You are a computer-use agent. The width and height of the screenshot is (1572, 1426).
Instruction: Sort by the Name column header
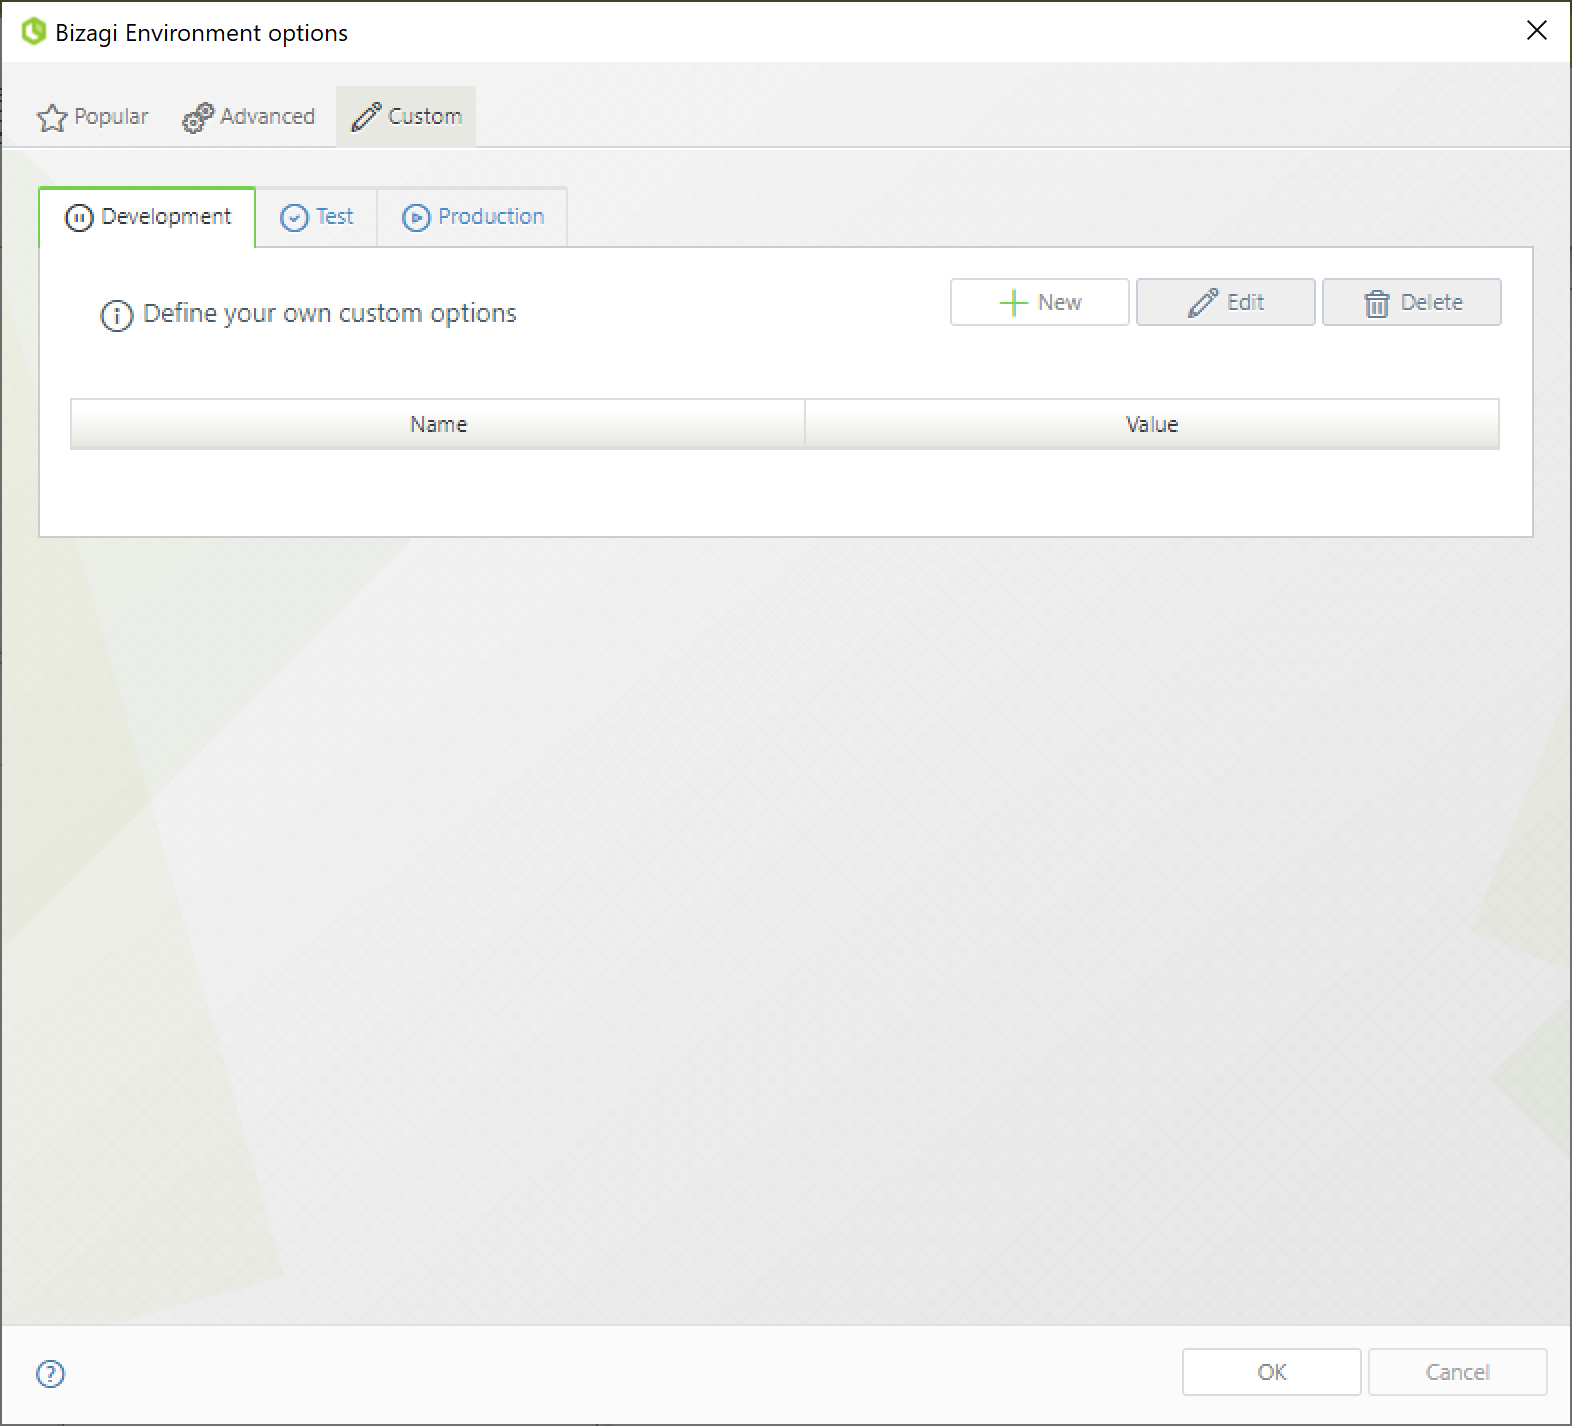438,424
